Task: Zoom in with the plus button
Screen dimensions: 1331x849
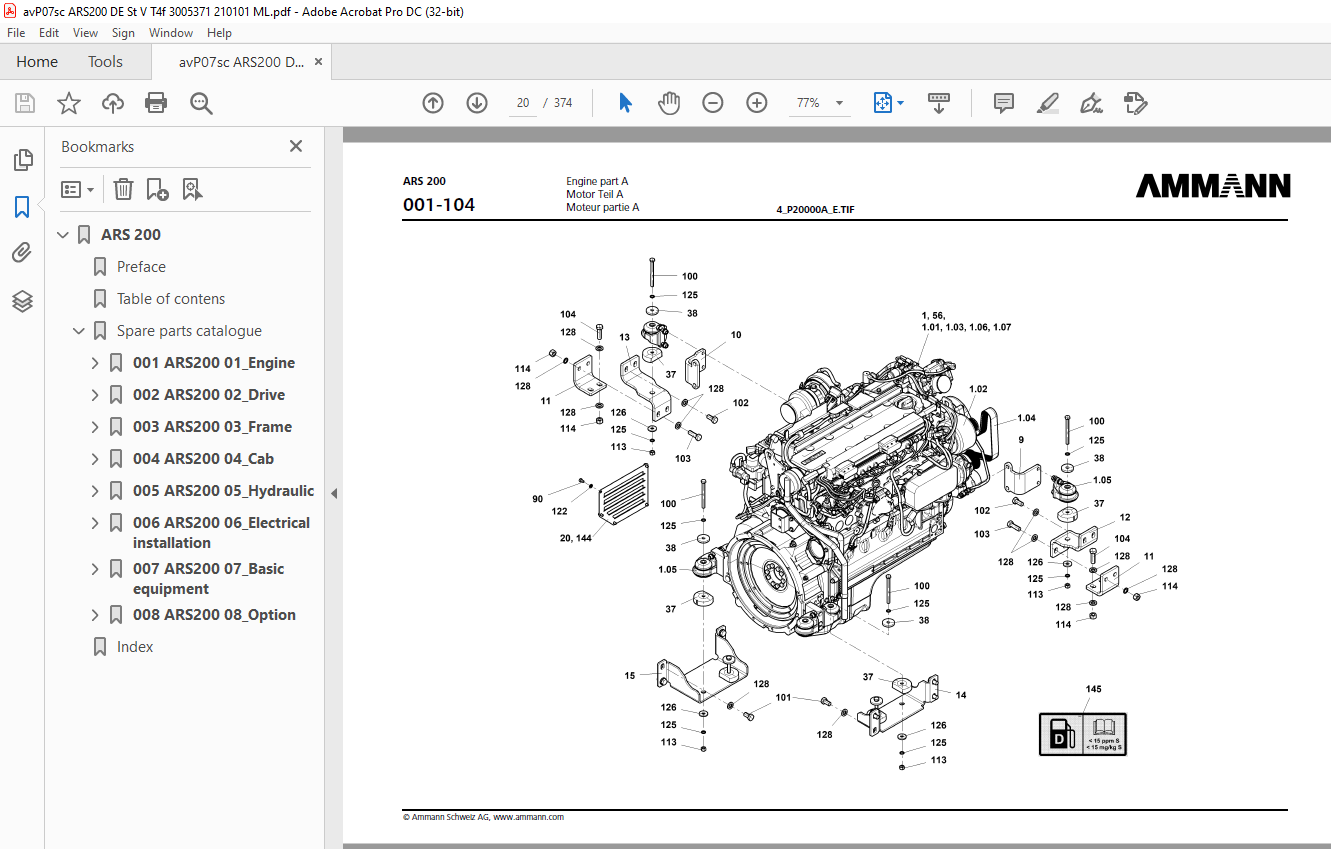Action: coord(757,103)
